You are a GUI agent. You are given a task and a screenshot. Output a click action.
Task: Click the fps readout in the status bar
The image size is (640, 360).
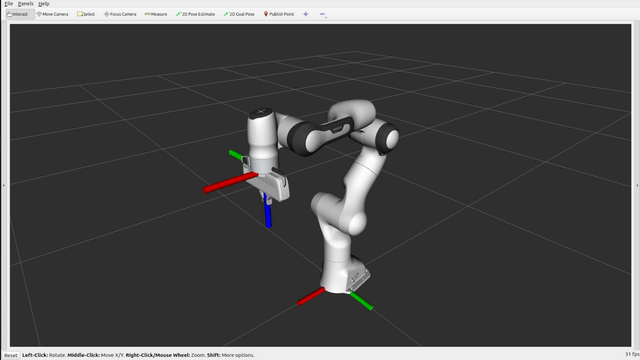pos(632,354)
